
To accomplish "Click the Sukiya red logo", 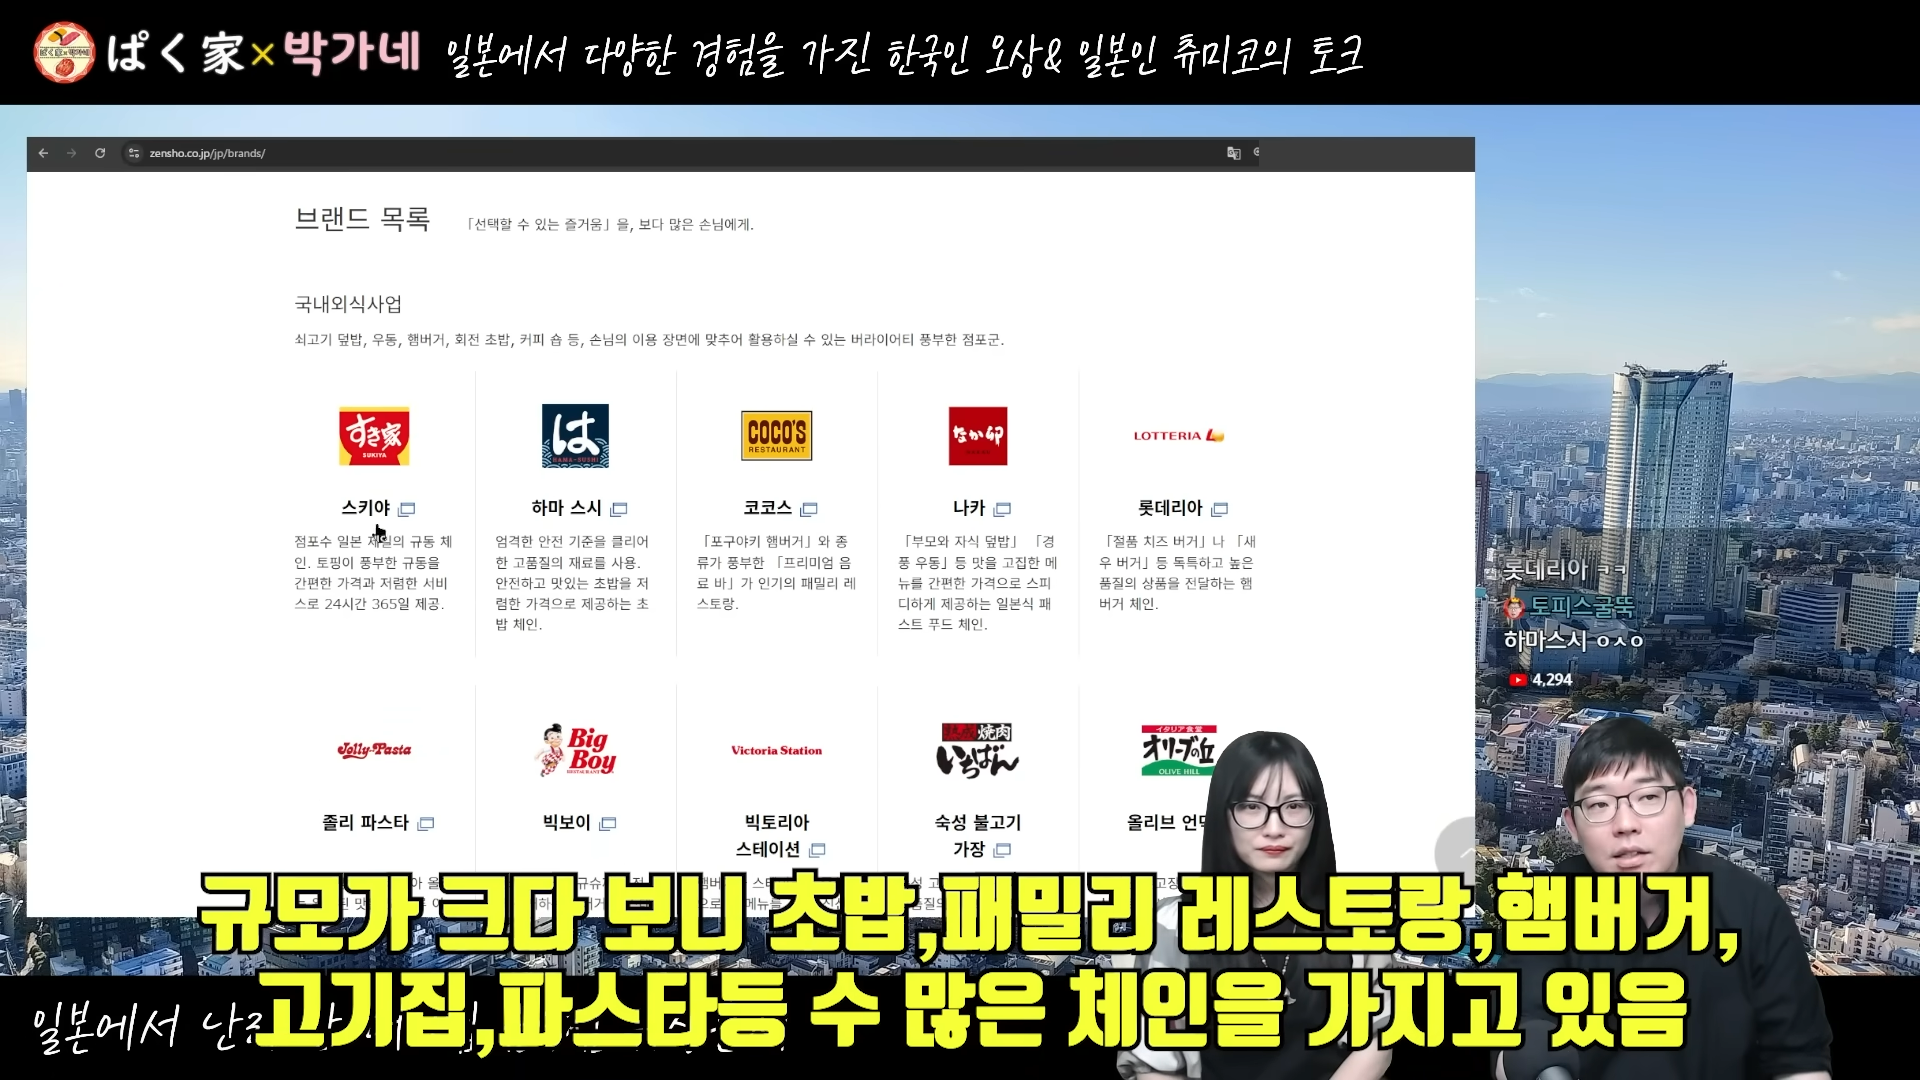I will pos(374,436).
